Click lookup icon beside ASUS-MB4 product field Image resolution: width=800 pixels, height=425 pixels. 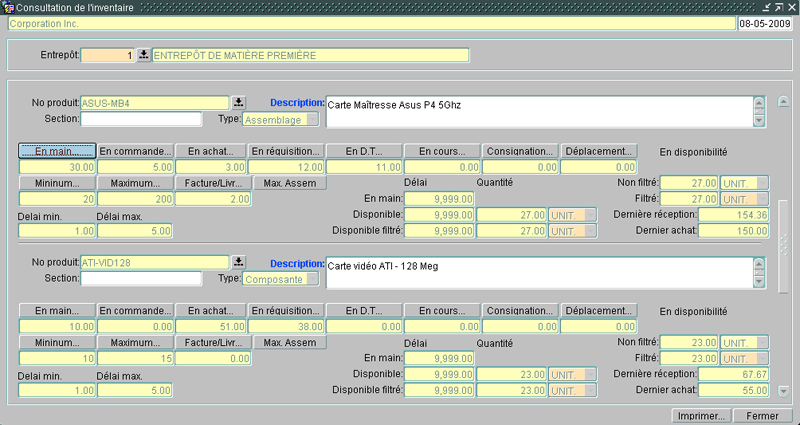coord(238,102)
